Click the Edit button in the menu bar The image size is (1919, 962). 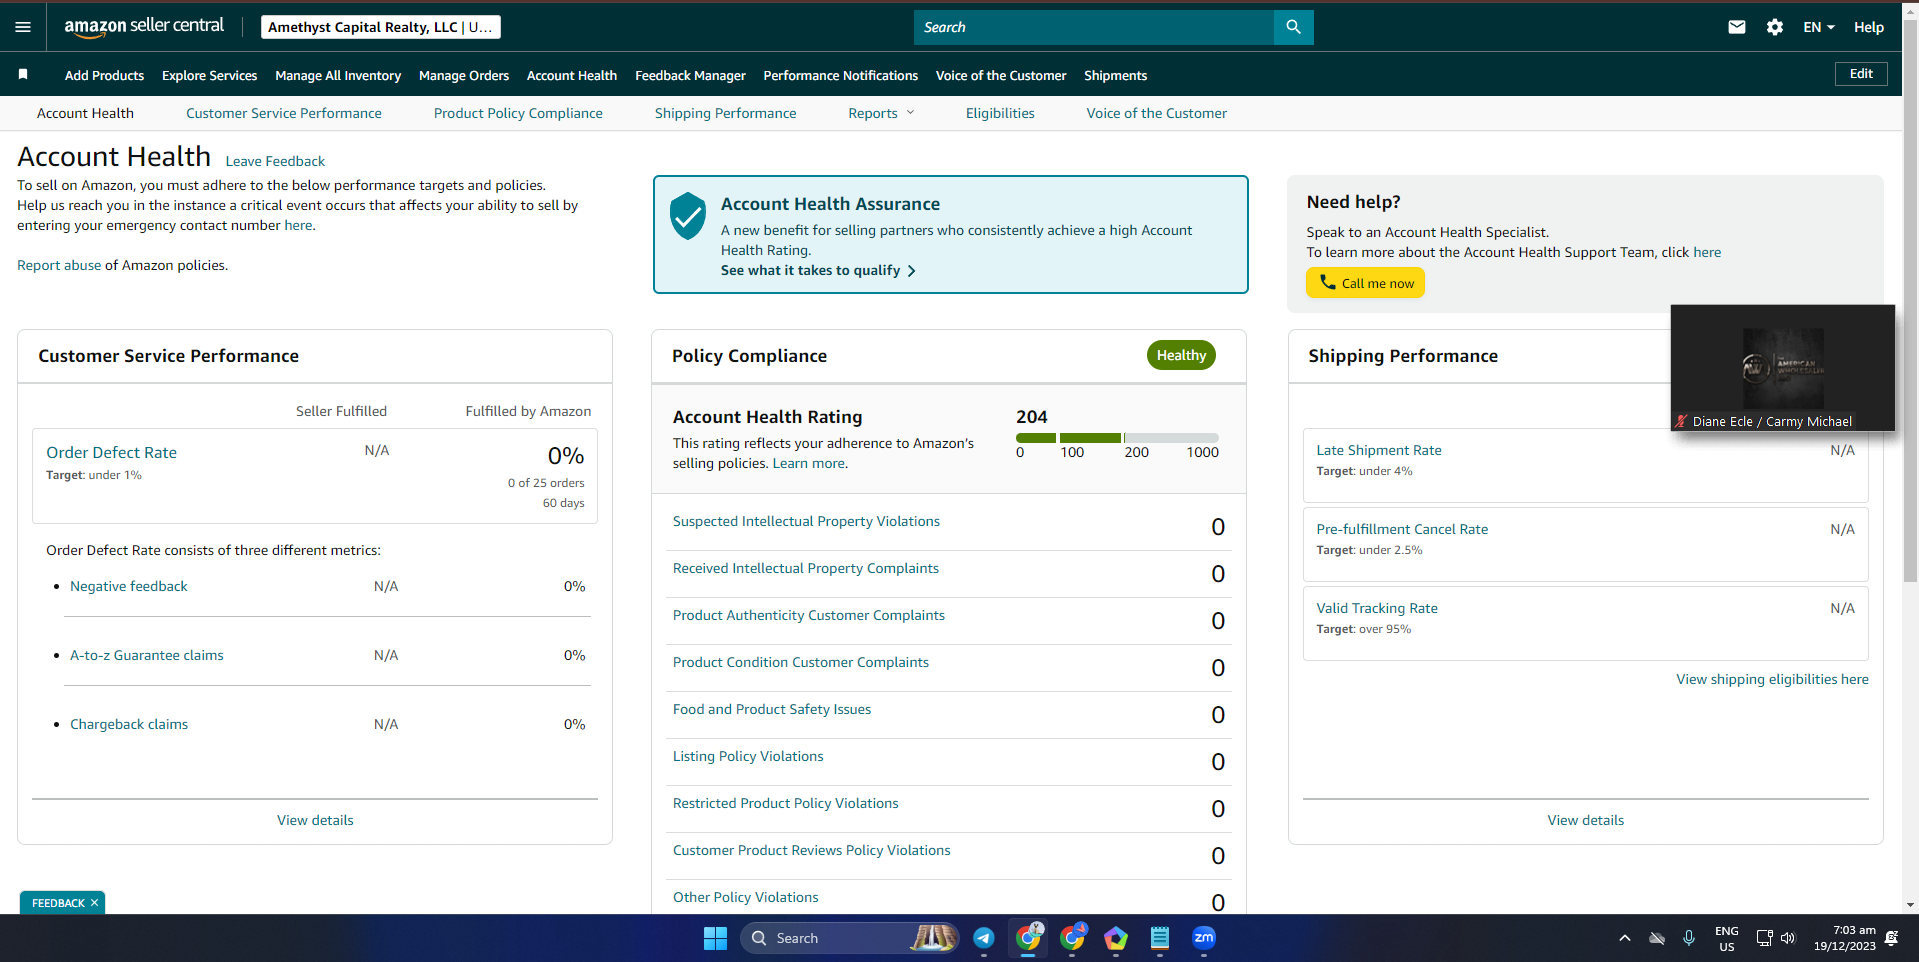(1861, 74)
